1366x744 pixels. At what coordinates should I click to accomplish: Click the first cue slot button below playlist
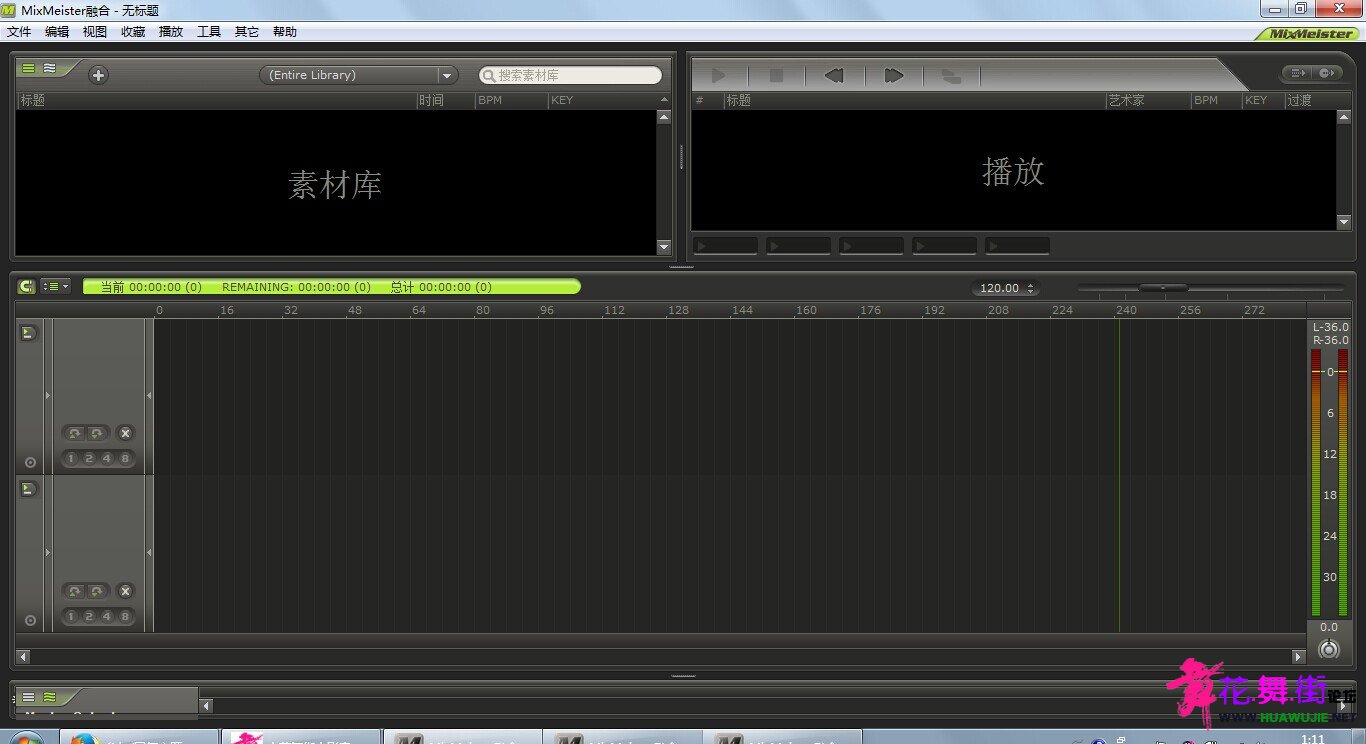[725, 245]
